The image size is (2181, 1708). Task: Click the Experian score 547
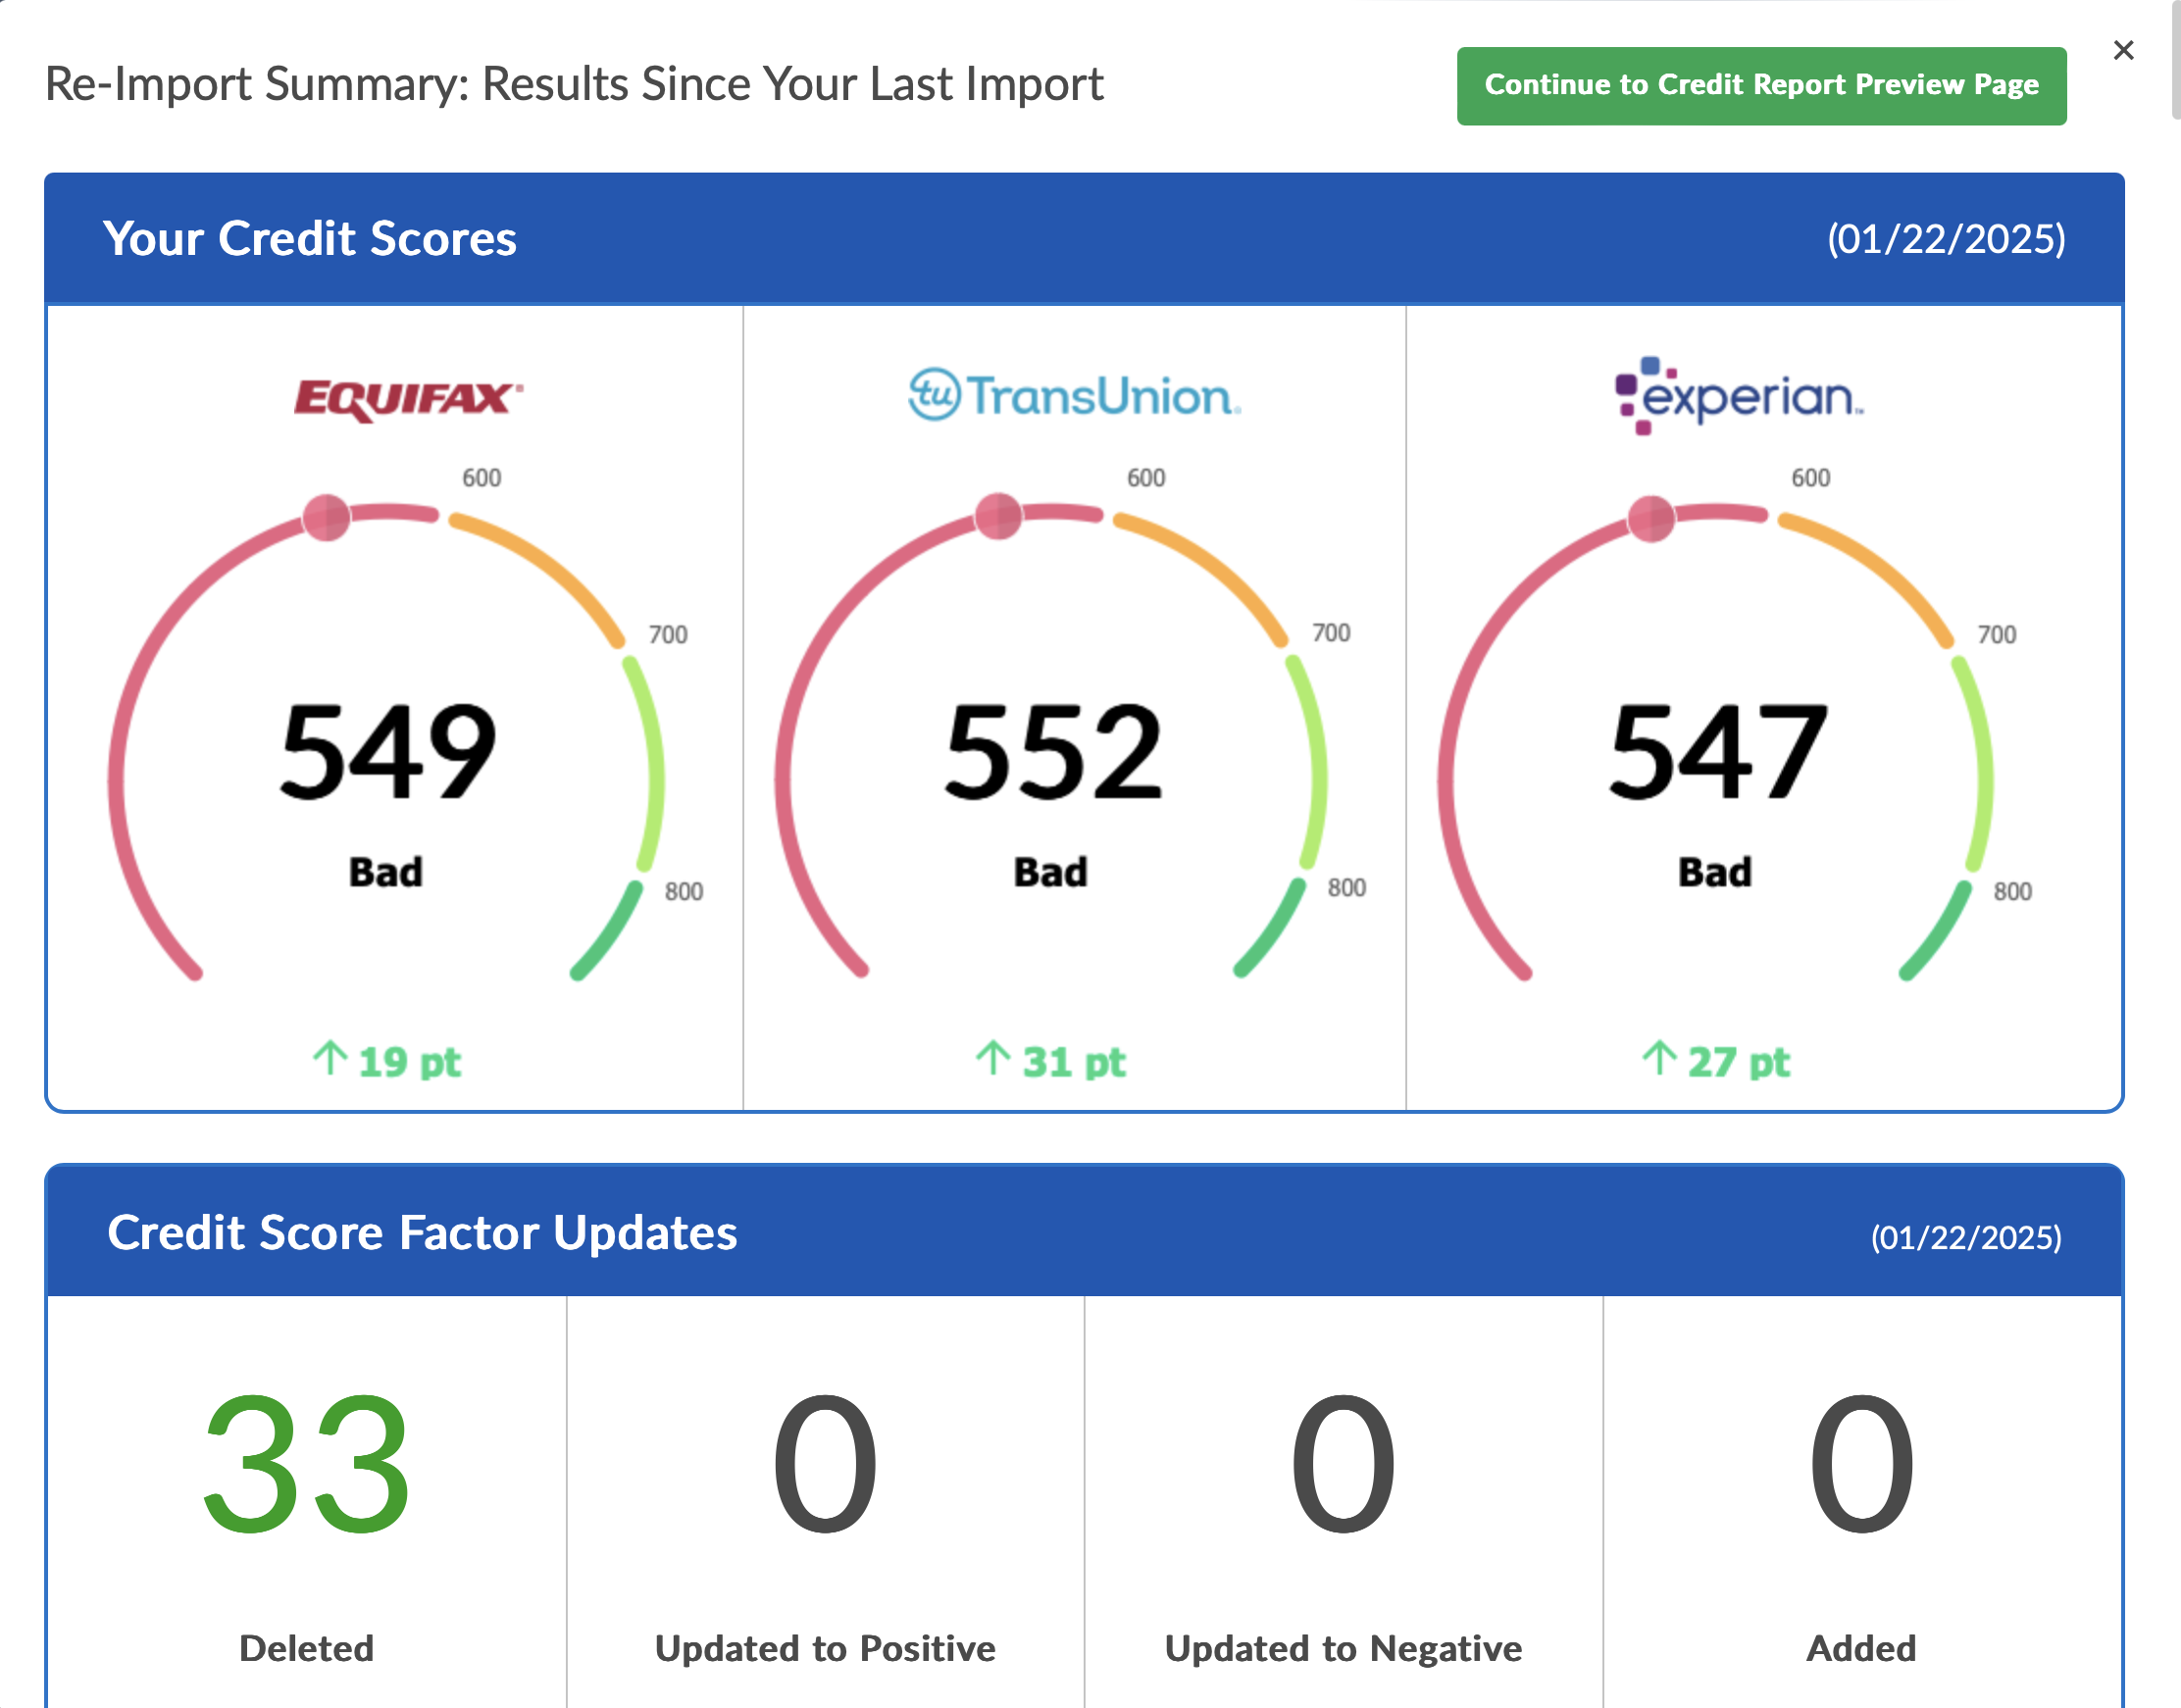[x=1717, y=752]
